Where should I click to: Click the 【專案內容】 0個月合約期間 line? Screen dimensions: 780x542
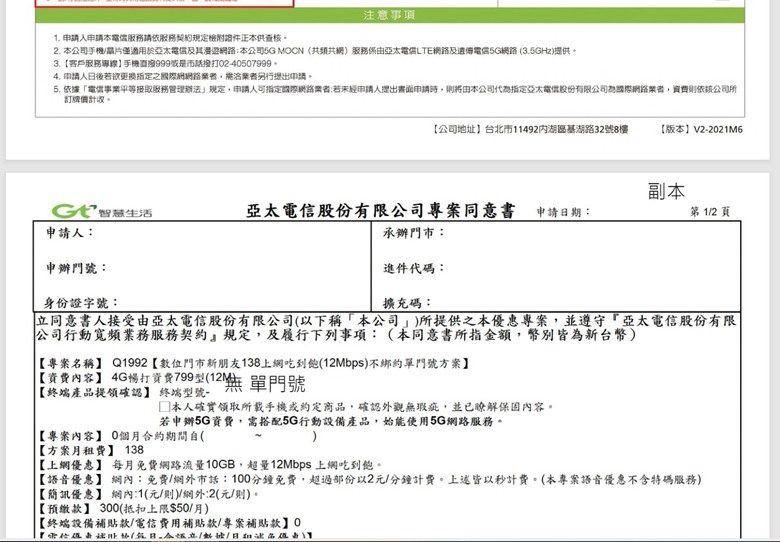[177, 437]
